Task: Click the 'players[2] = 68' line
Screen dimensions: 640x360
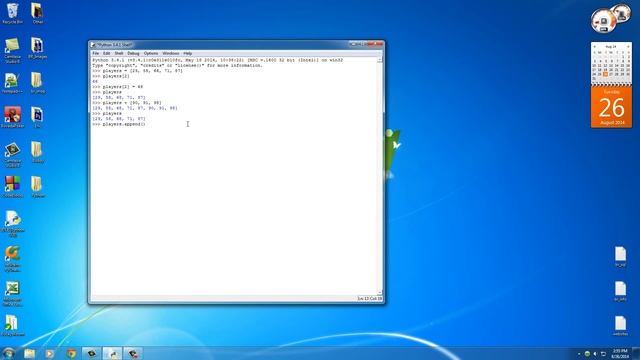Action: tap(118, 87)
